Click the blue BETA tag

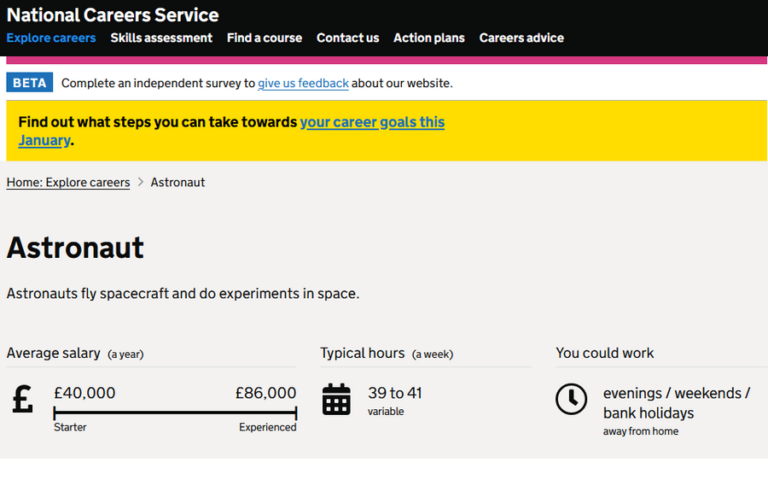[x=29, y=83]
